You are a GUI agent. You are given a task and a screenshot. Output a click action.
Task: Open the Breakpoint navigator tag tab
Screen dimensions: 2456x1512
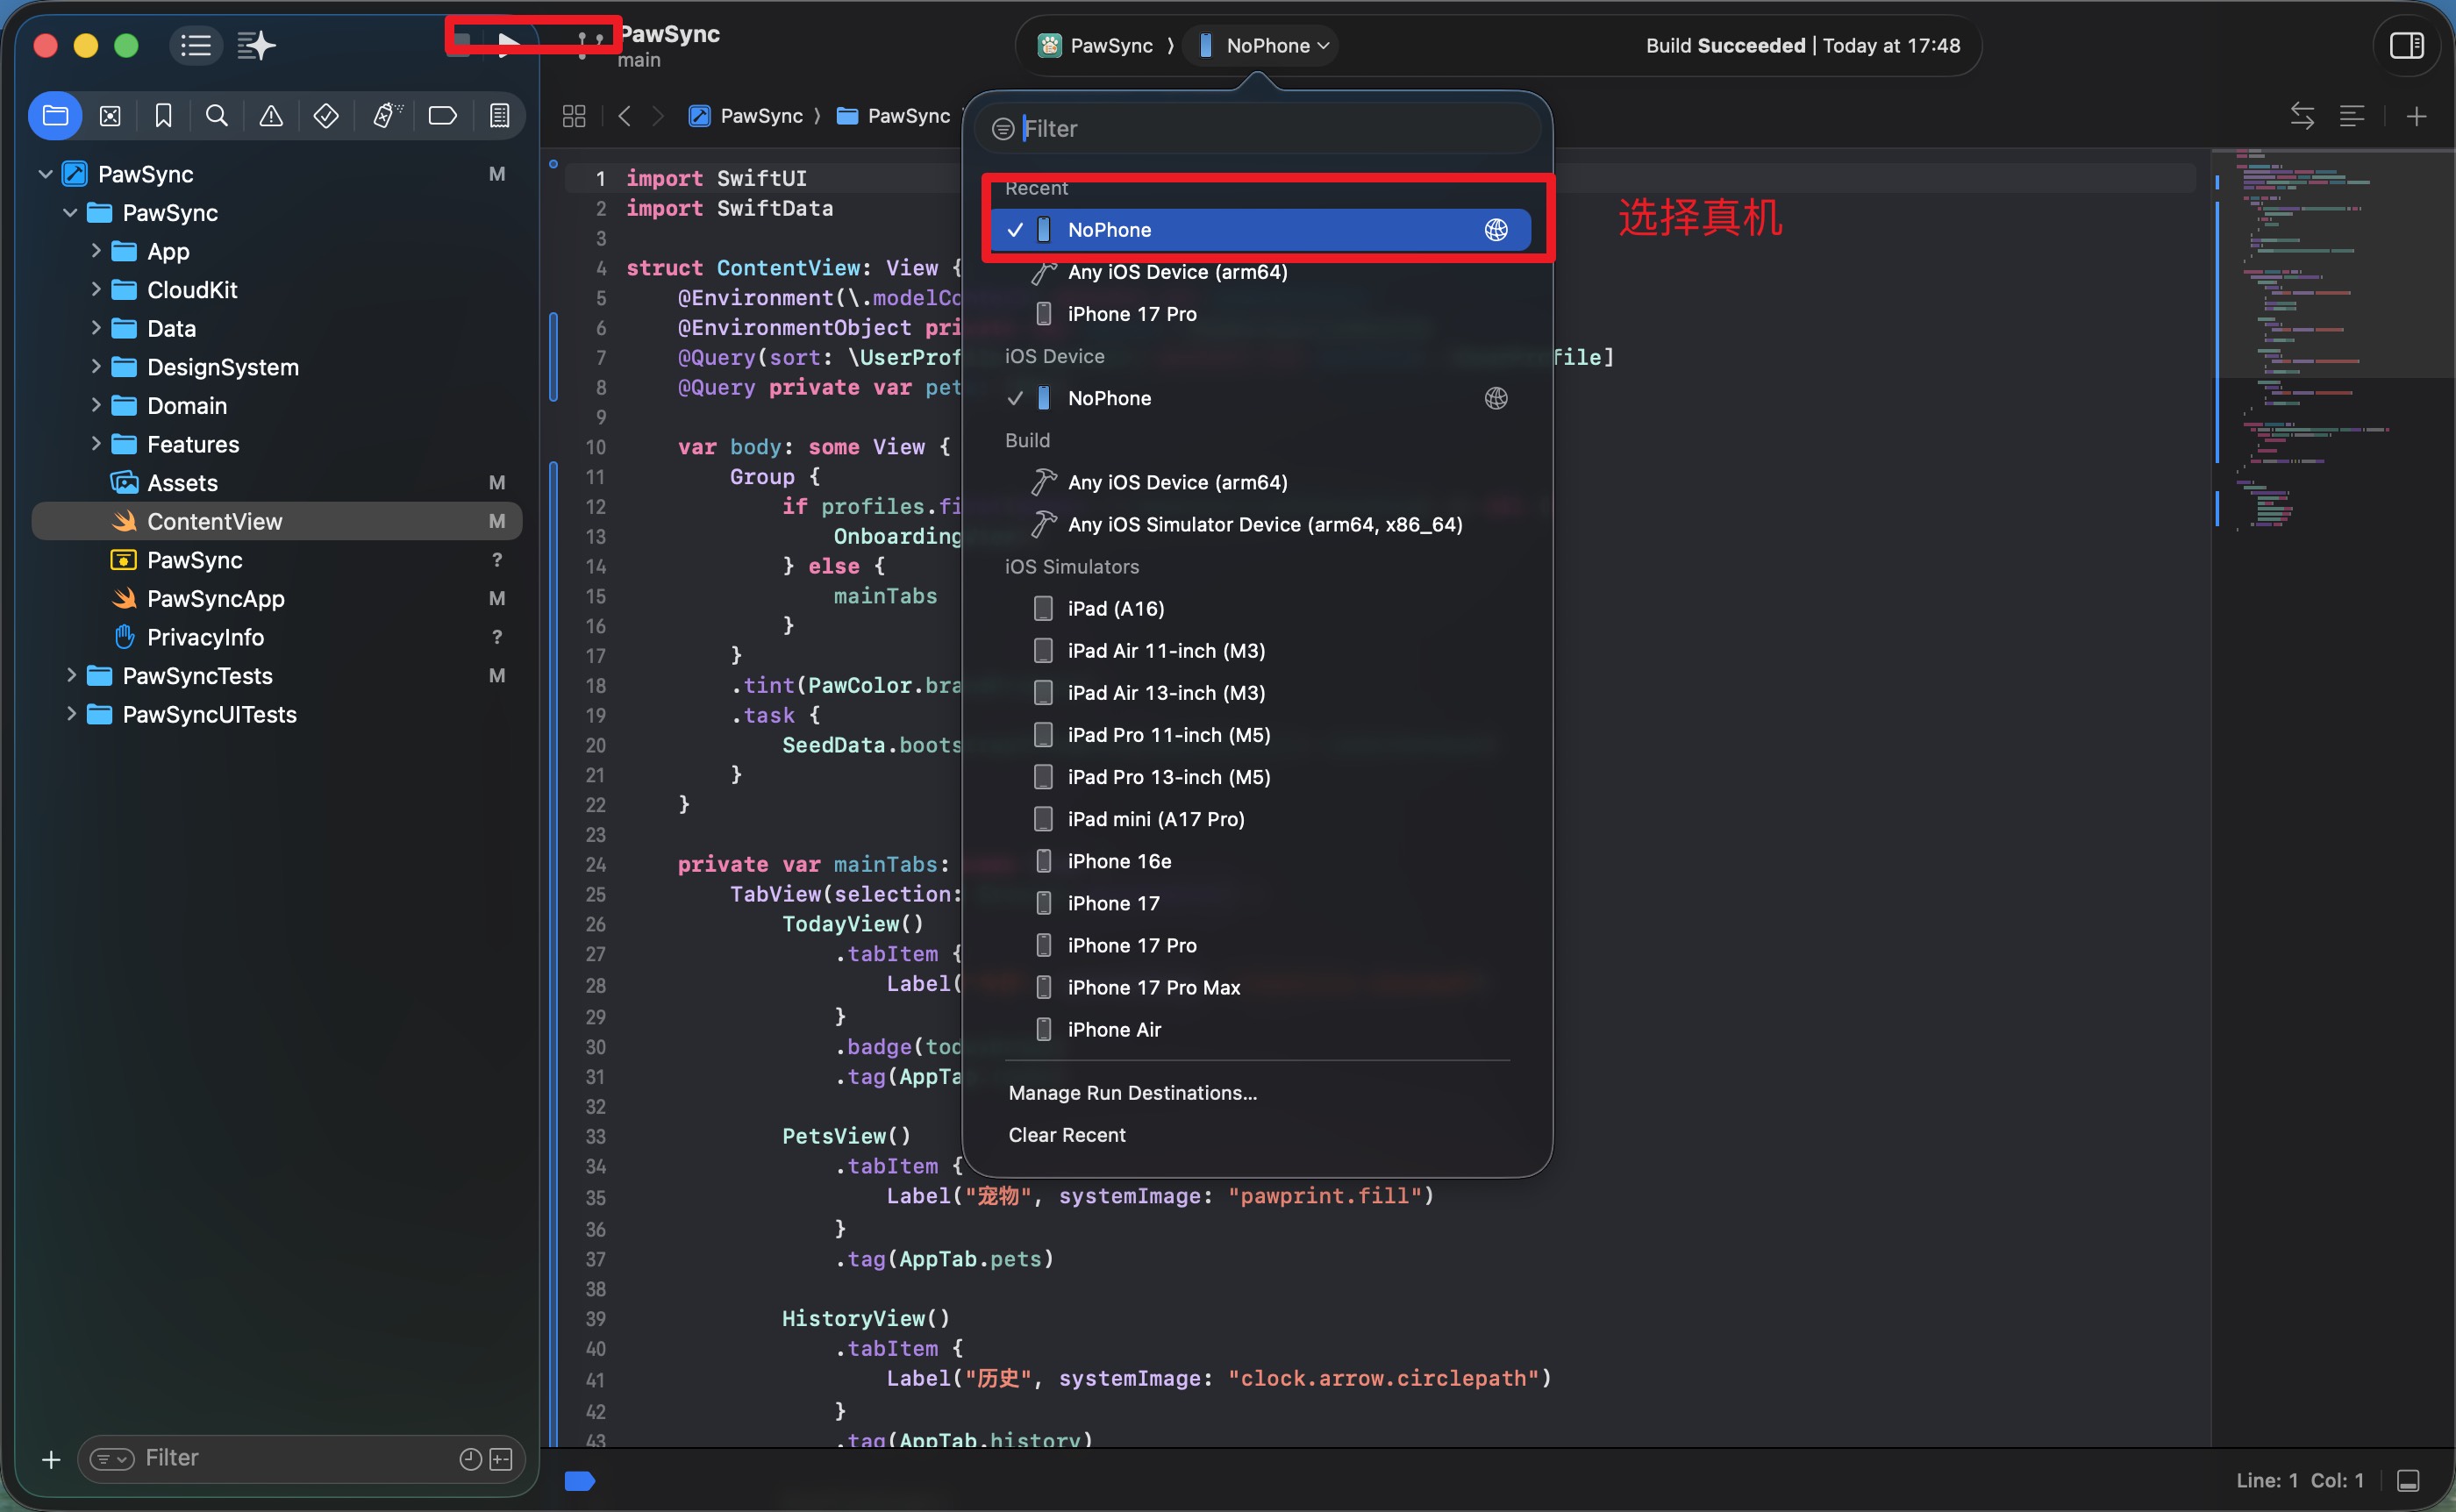point(442,116)
